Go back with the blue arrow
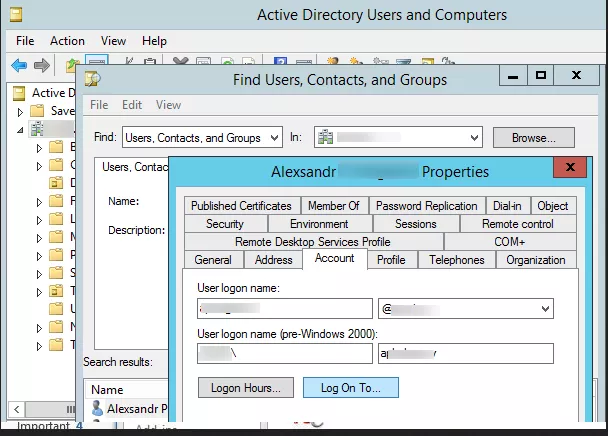This screenshot has width=608, height=436. (19, 65)
